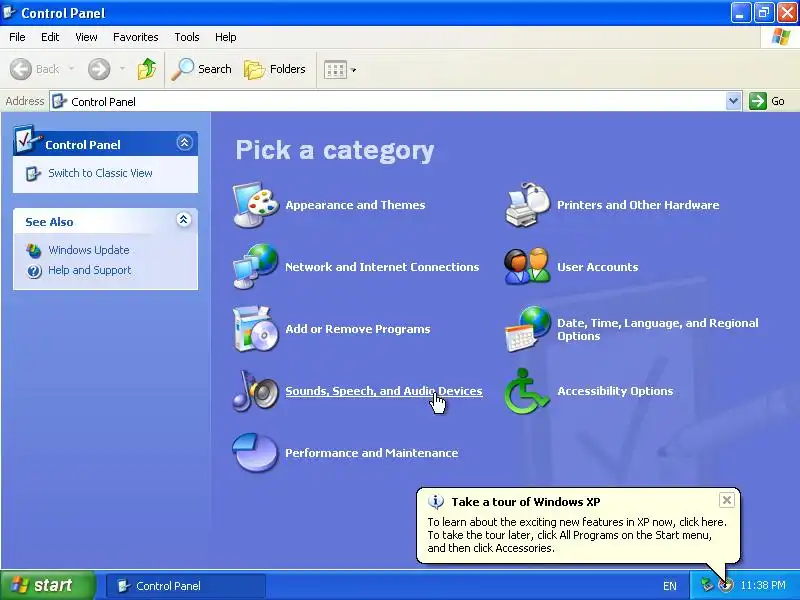Open the Accessibility Options link
The image size is (800, 600).
click(x=615, y=391)
